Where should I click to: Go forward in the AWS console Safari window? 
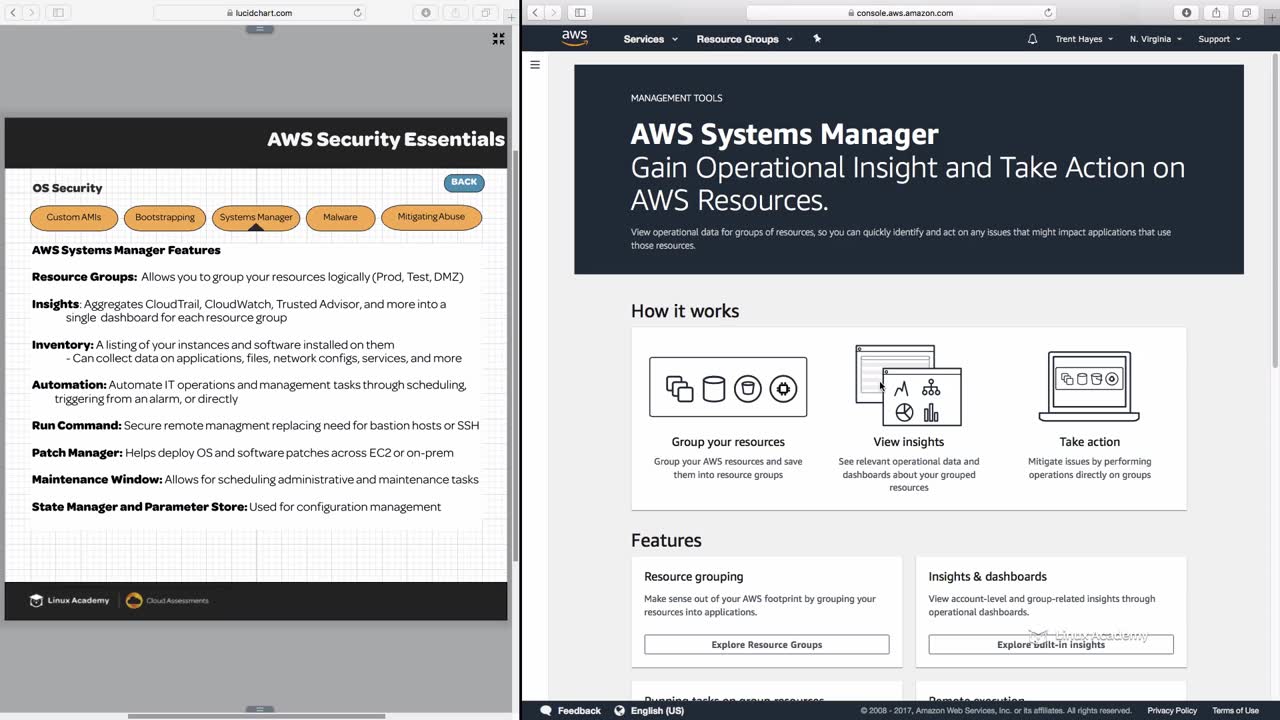coord(553,13)
